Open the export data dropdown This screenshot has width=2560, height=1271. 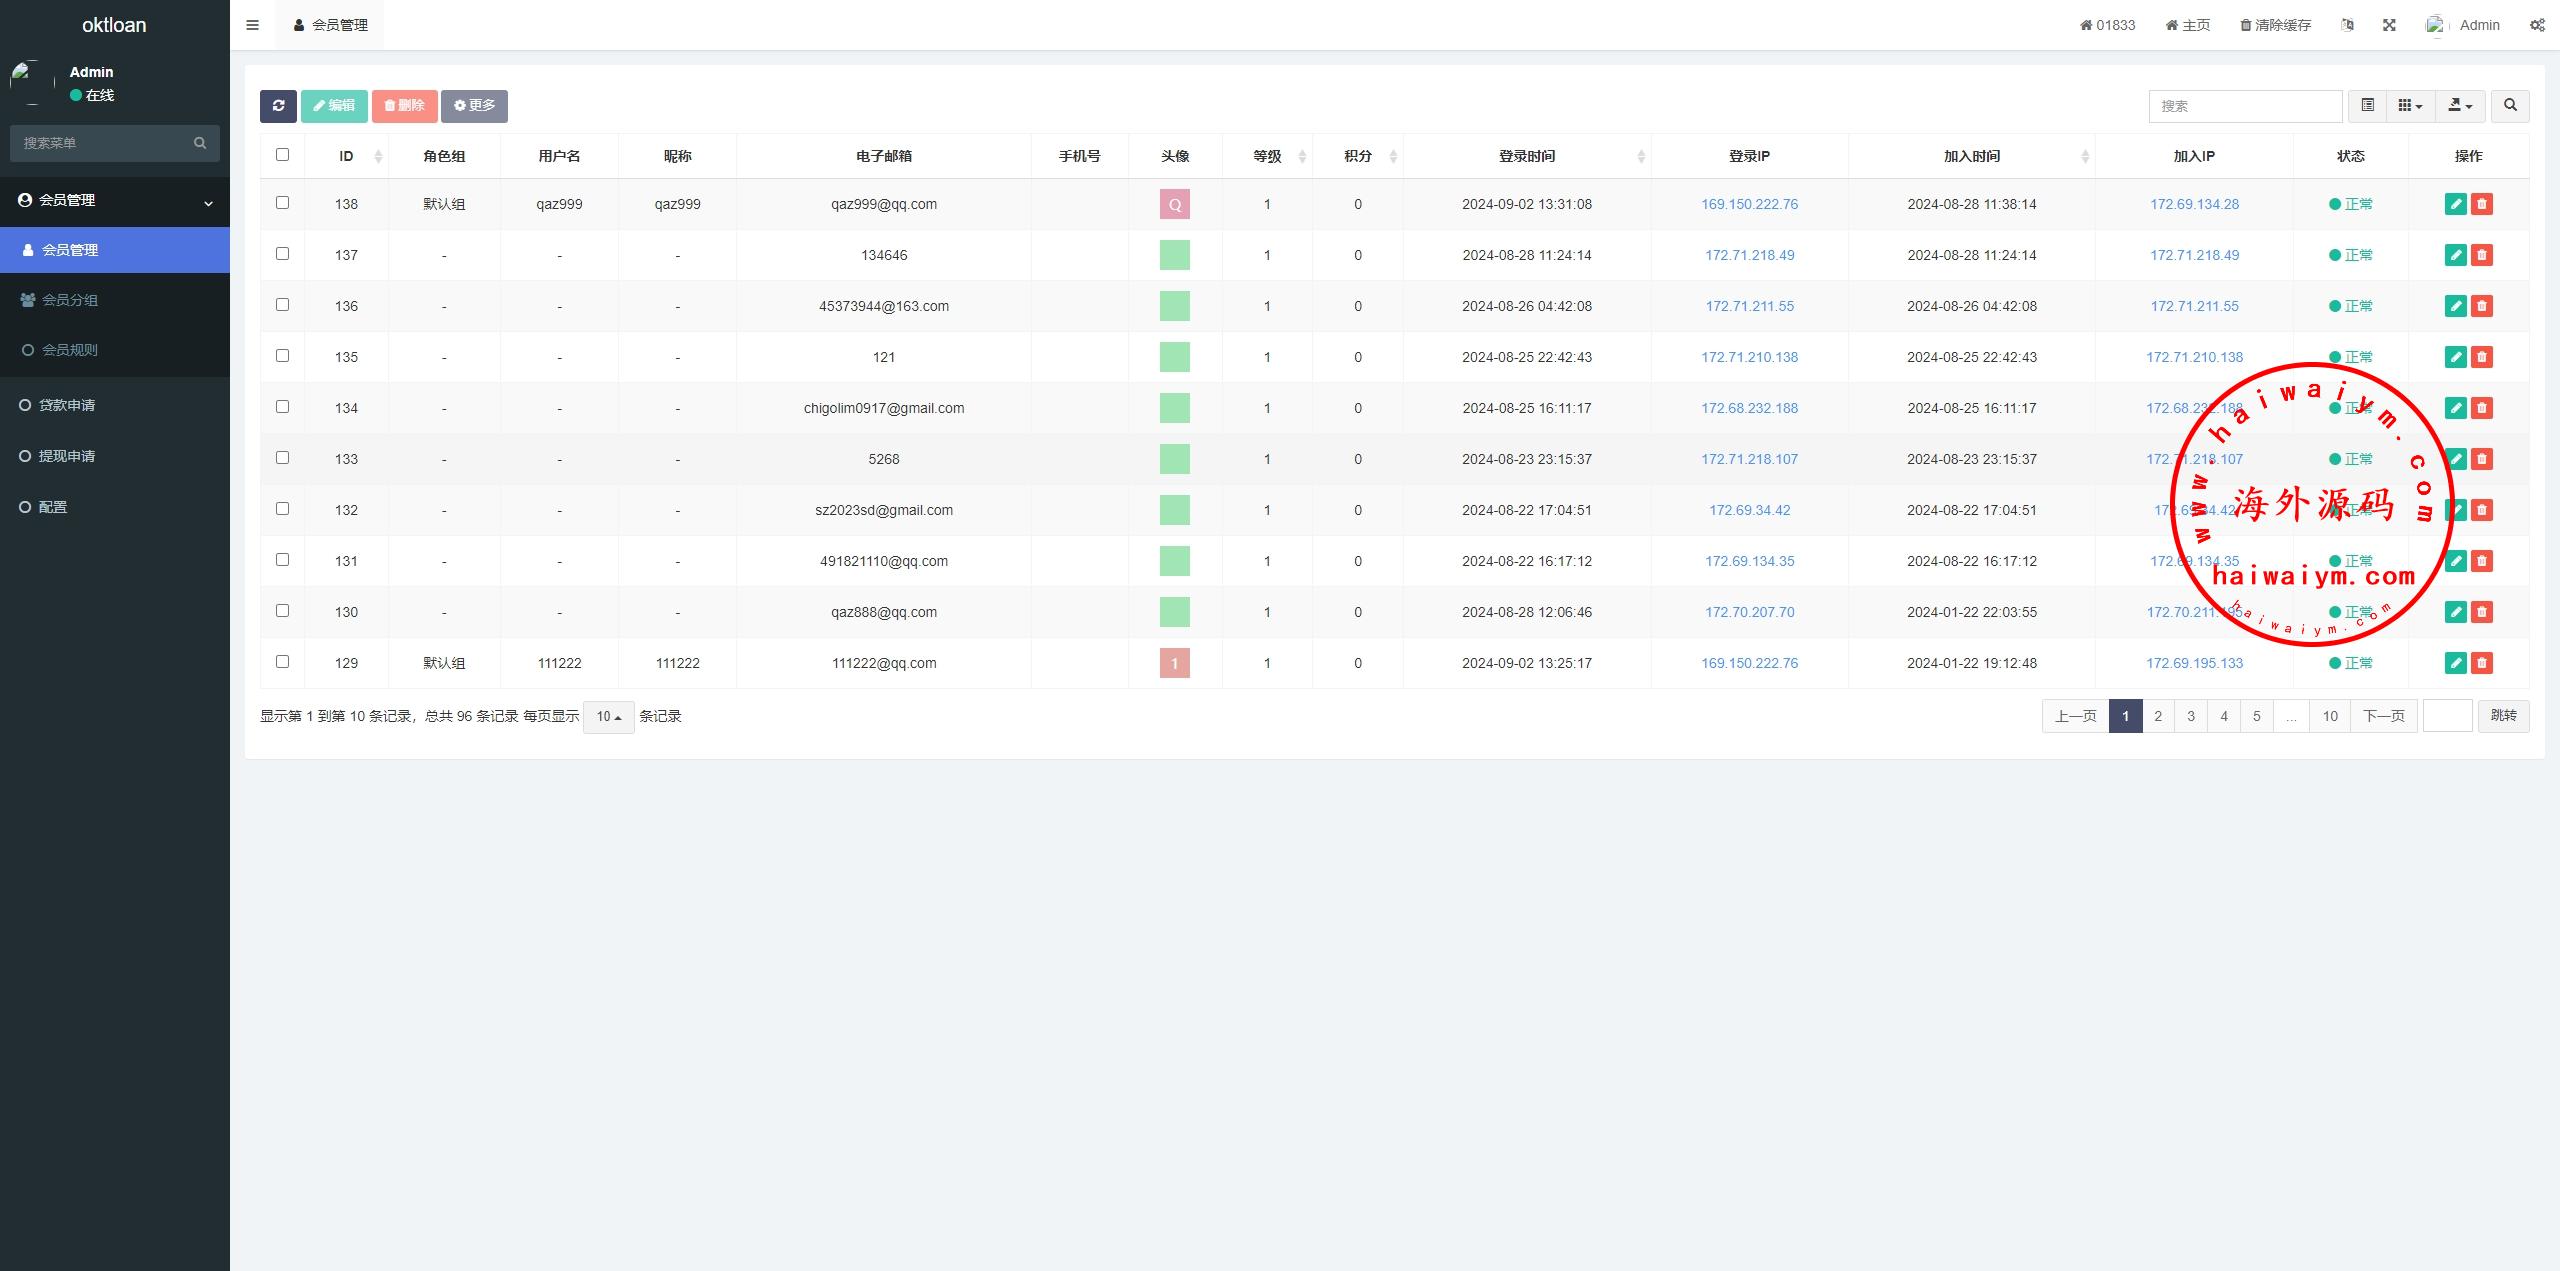pos(2460,106)
